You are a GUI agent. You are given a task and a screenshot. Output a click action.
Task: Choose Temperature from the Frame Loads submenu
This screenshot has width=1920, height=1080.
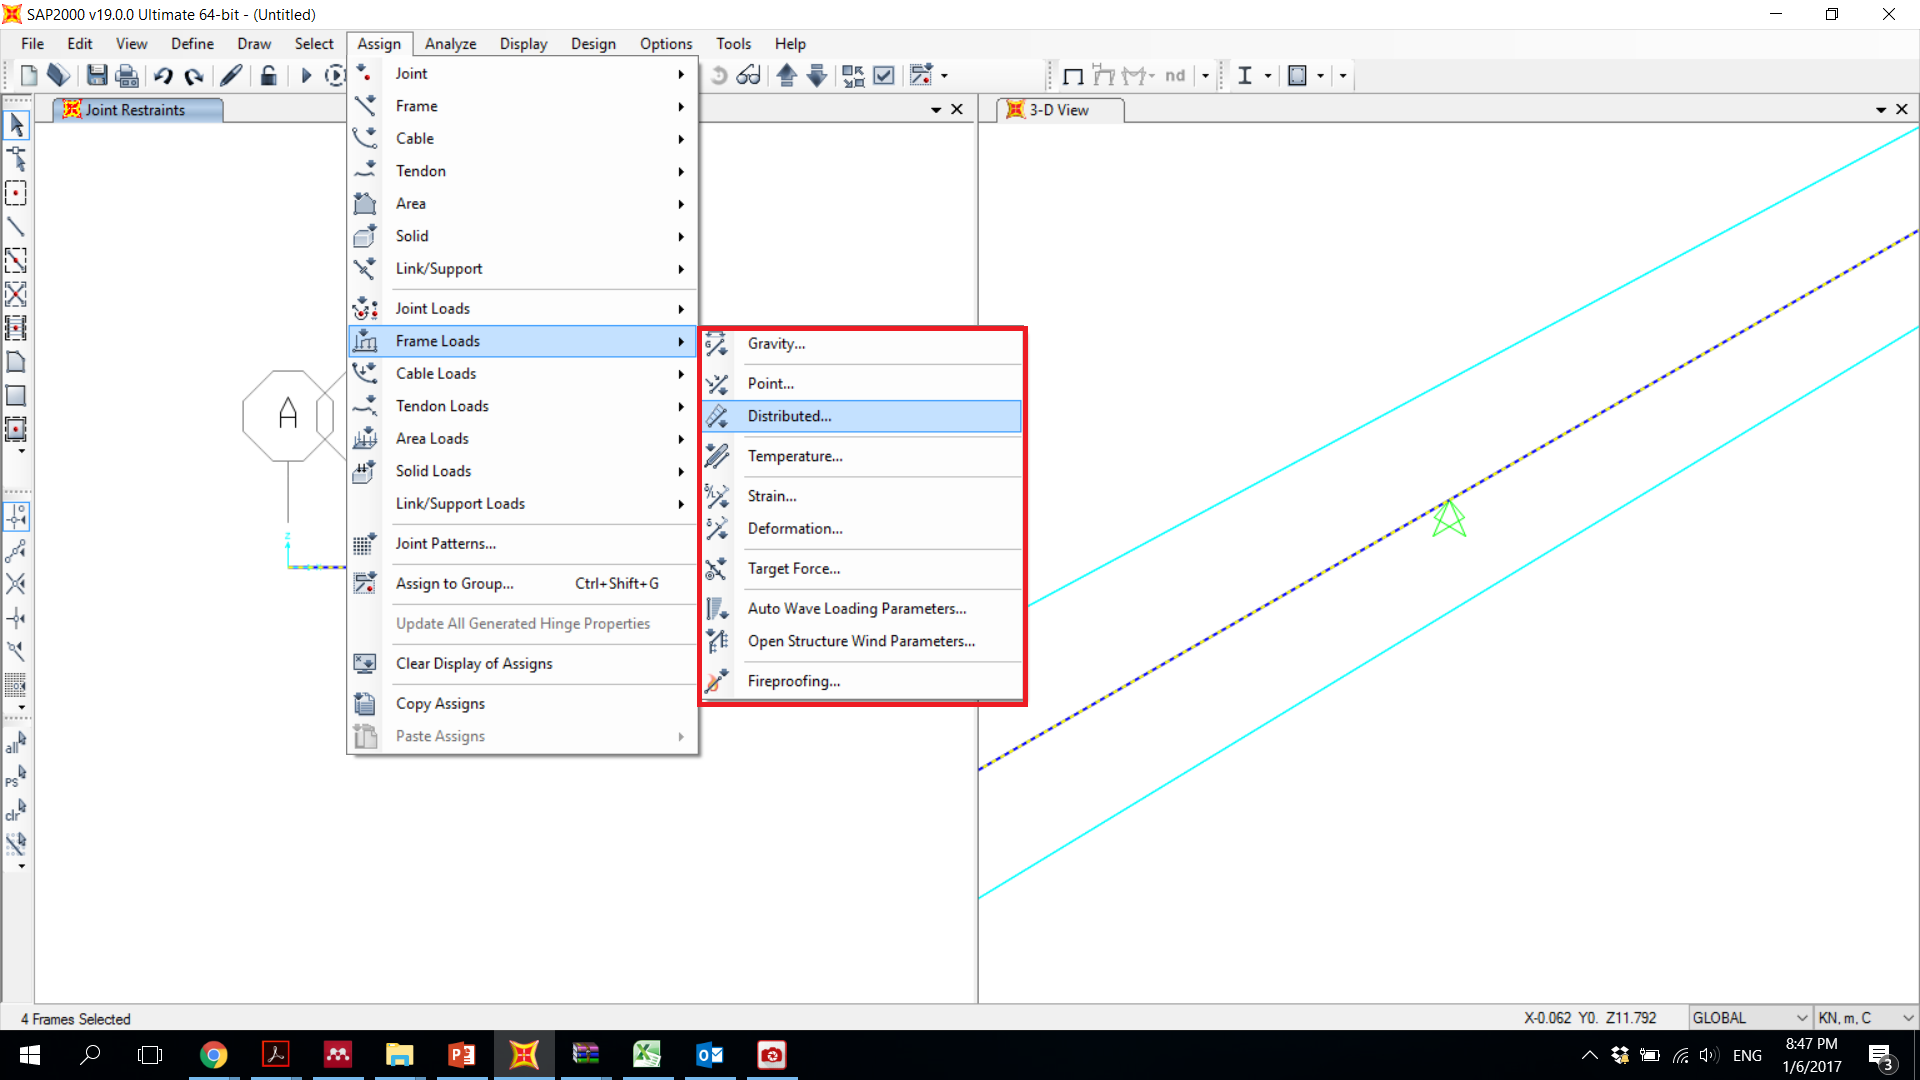861,456
